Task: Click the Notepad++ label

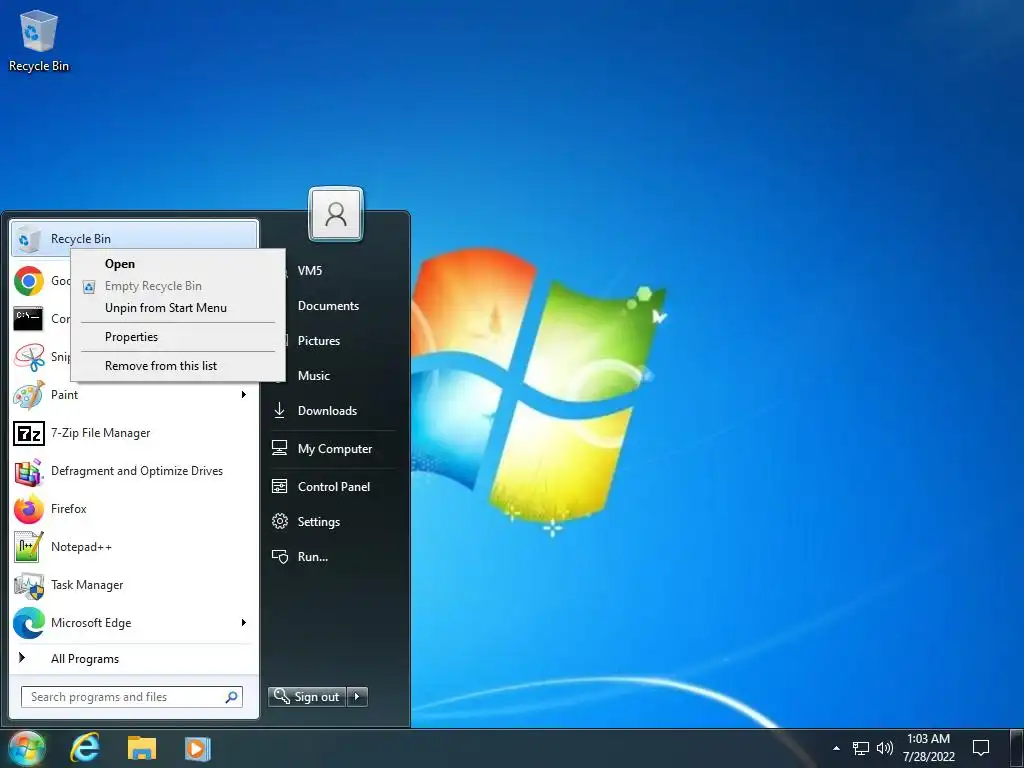Action: 81,547
